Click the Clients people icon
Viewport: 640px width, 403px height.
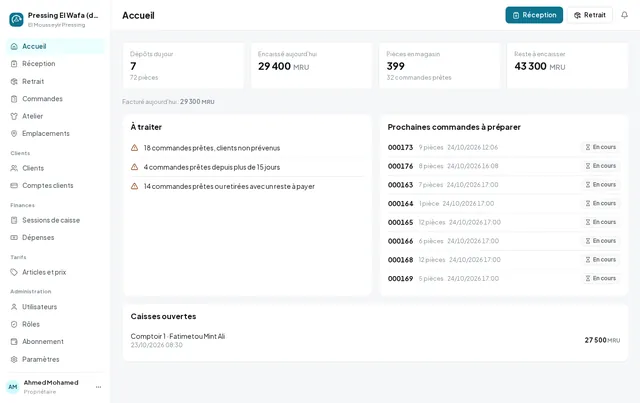click(14, 168)
